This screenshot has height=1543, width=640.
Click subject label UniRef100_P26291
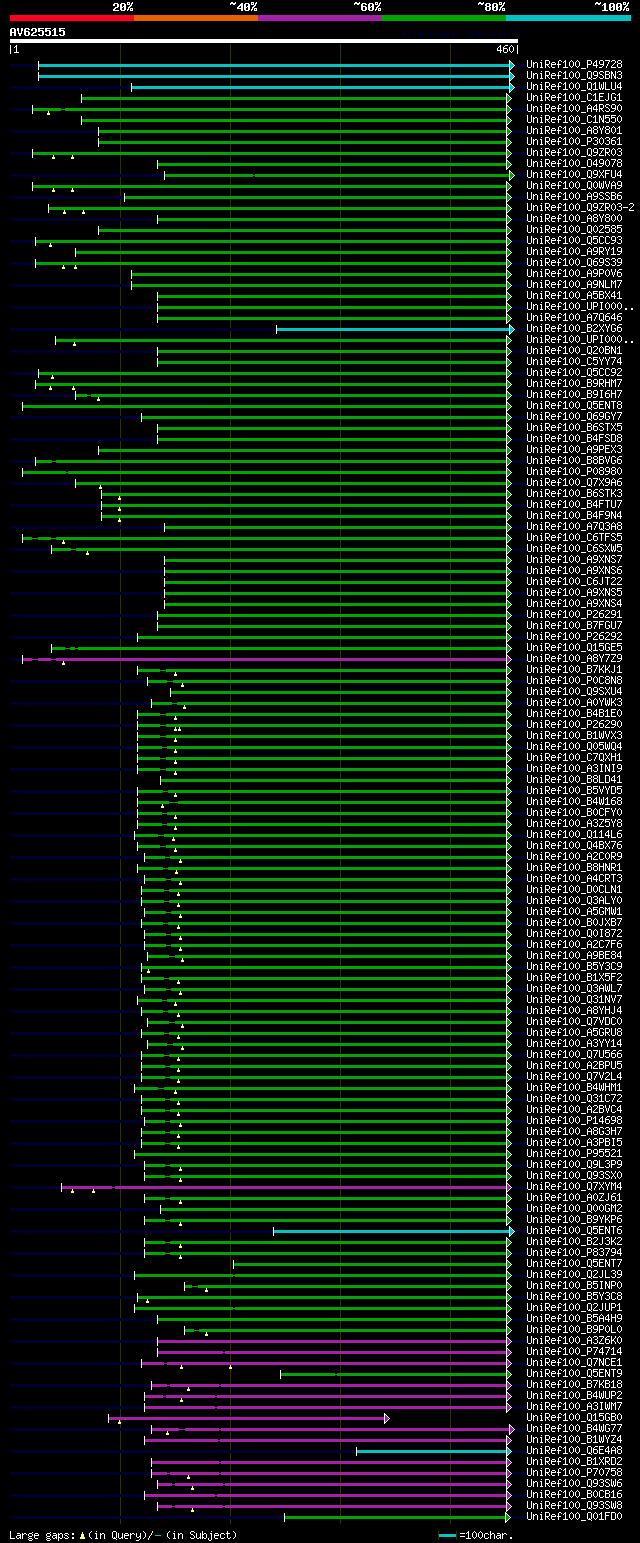point(574,614)
